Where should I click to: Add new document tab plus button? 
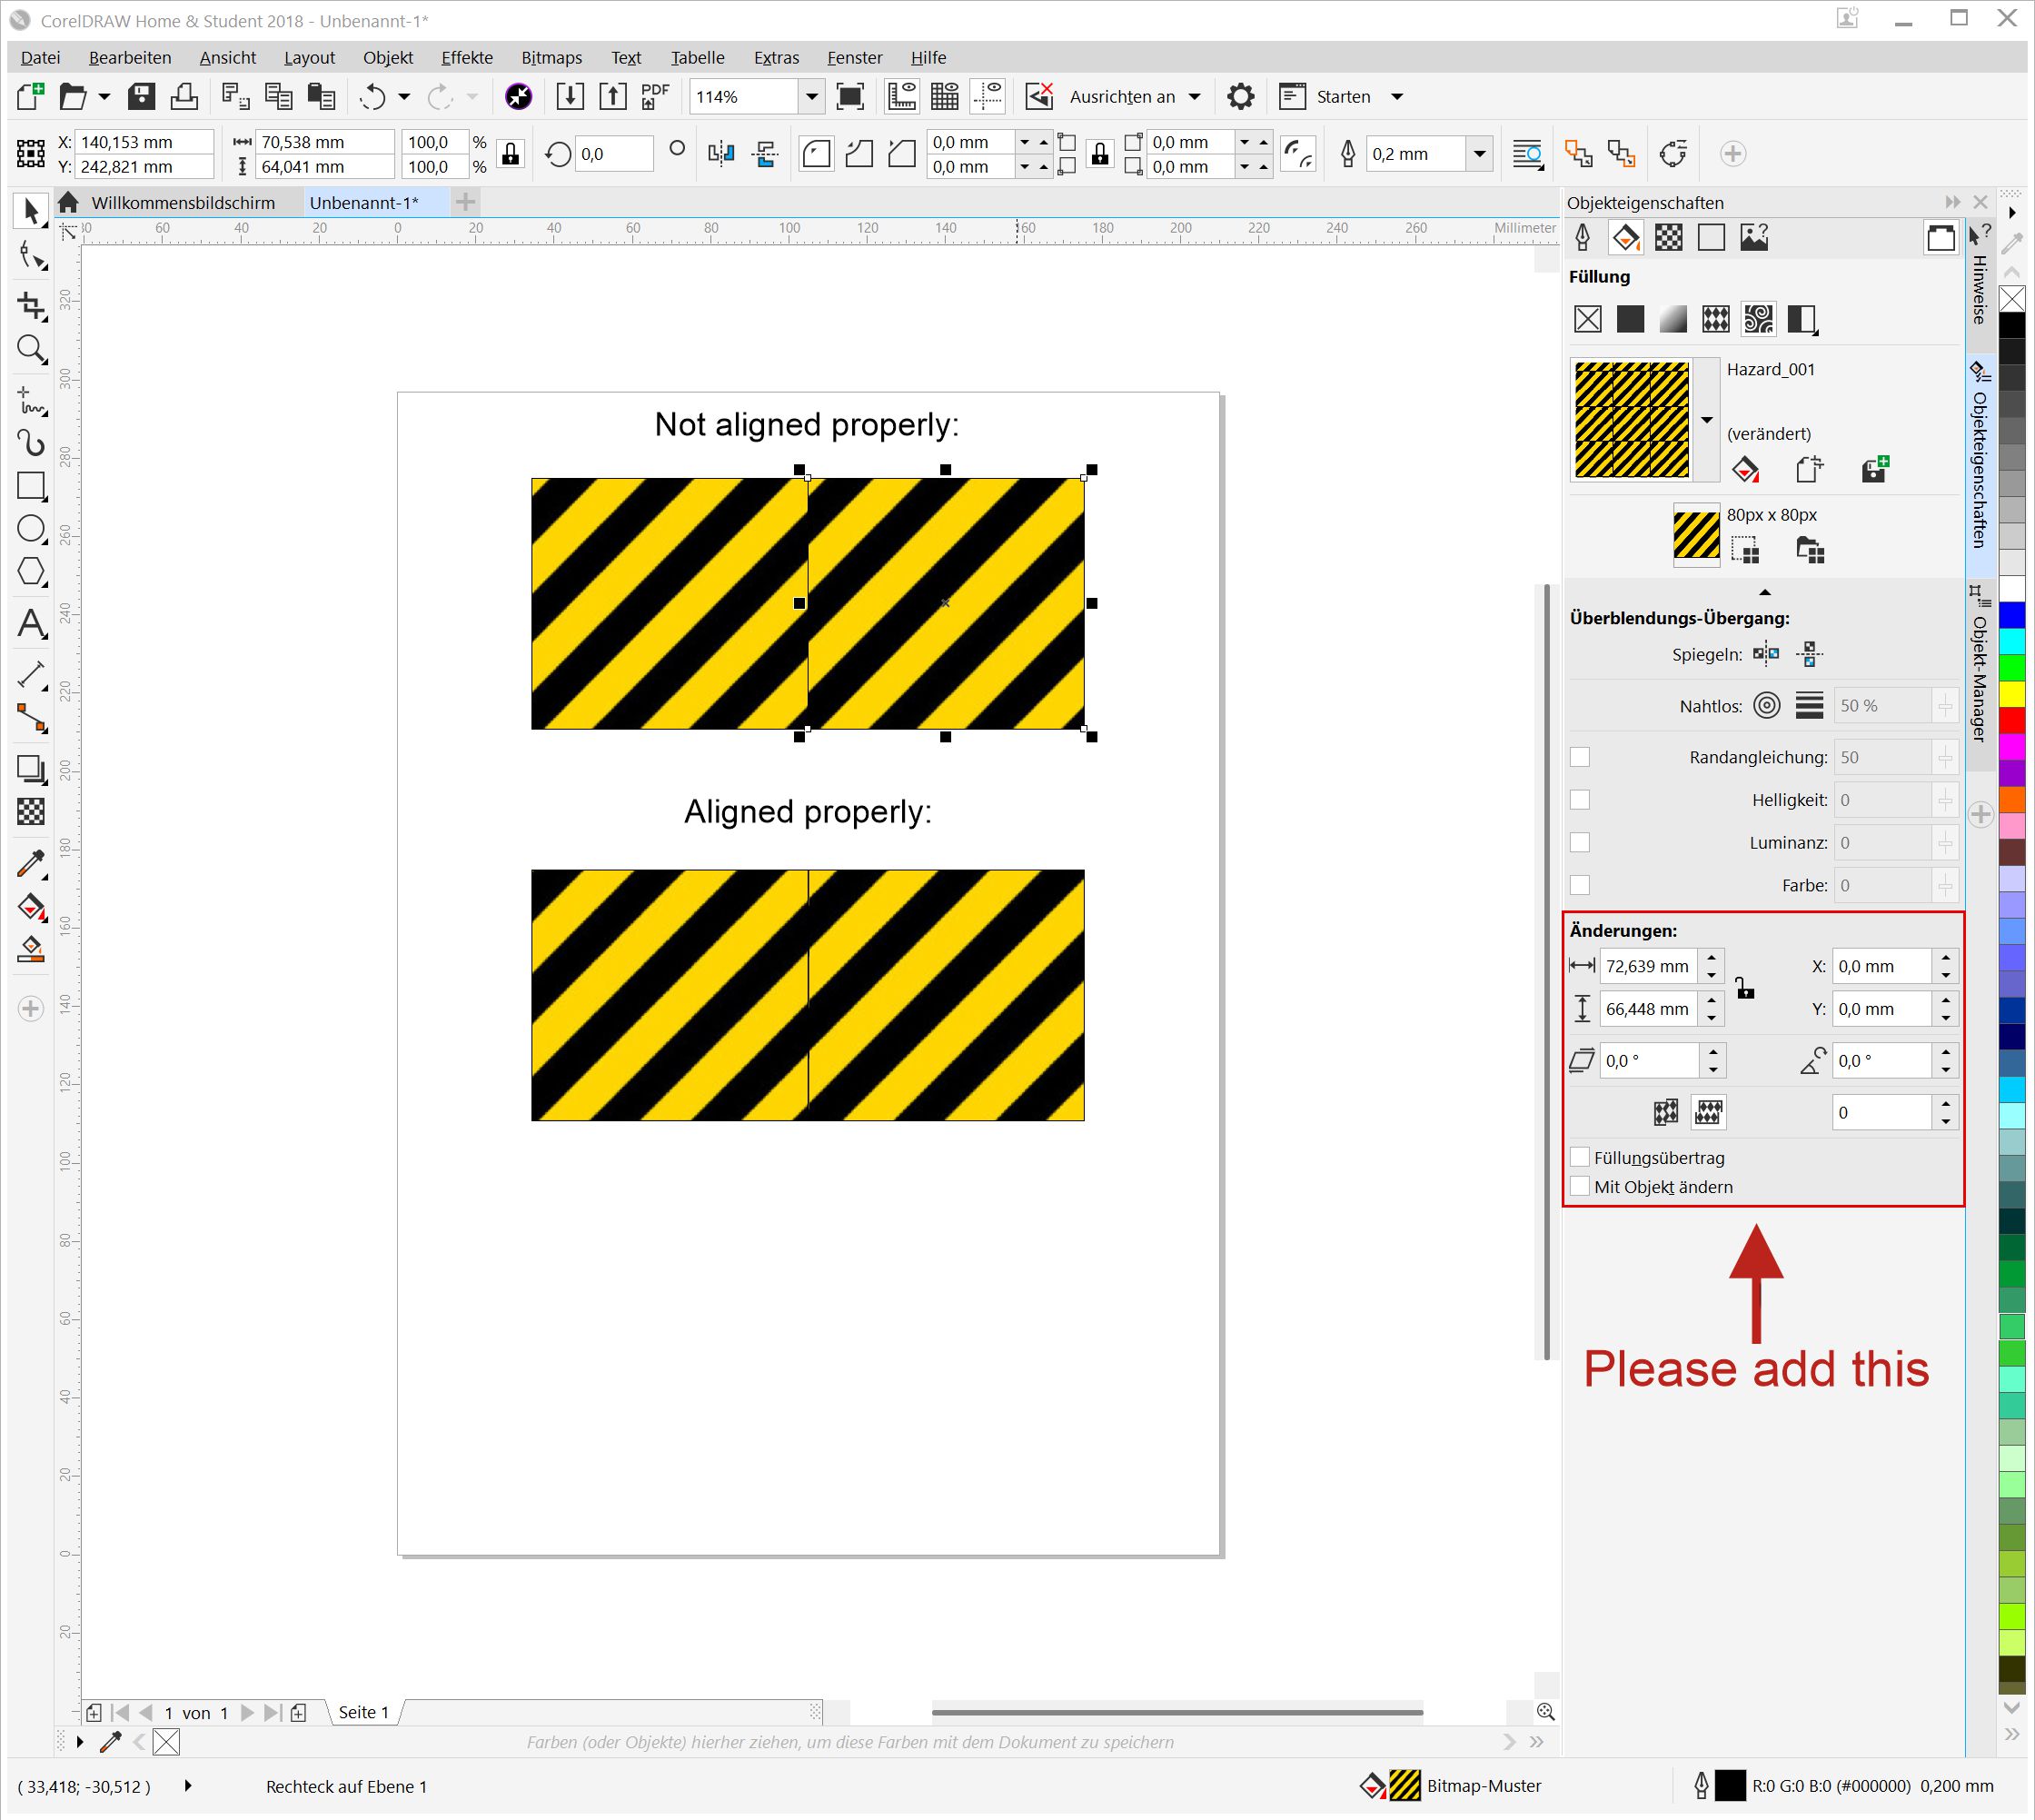coord(465,202)
